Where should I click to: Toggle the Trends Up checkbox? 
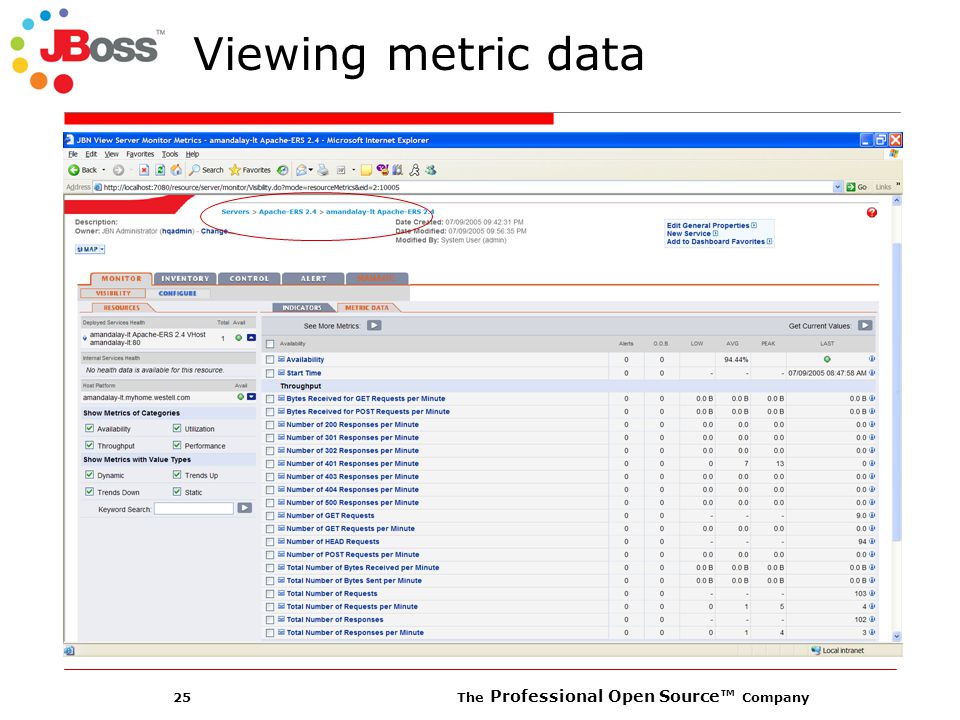(x=177, y=474)
